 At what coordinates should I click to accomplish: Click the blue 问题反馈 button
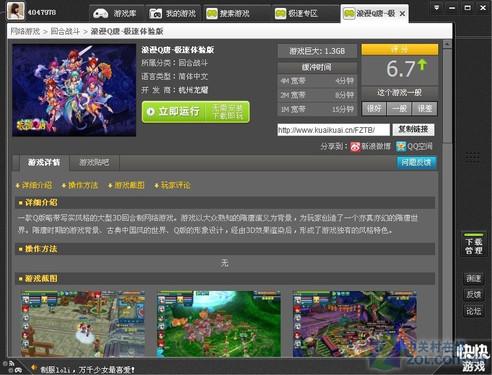point(416,163)
